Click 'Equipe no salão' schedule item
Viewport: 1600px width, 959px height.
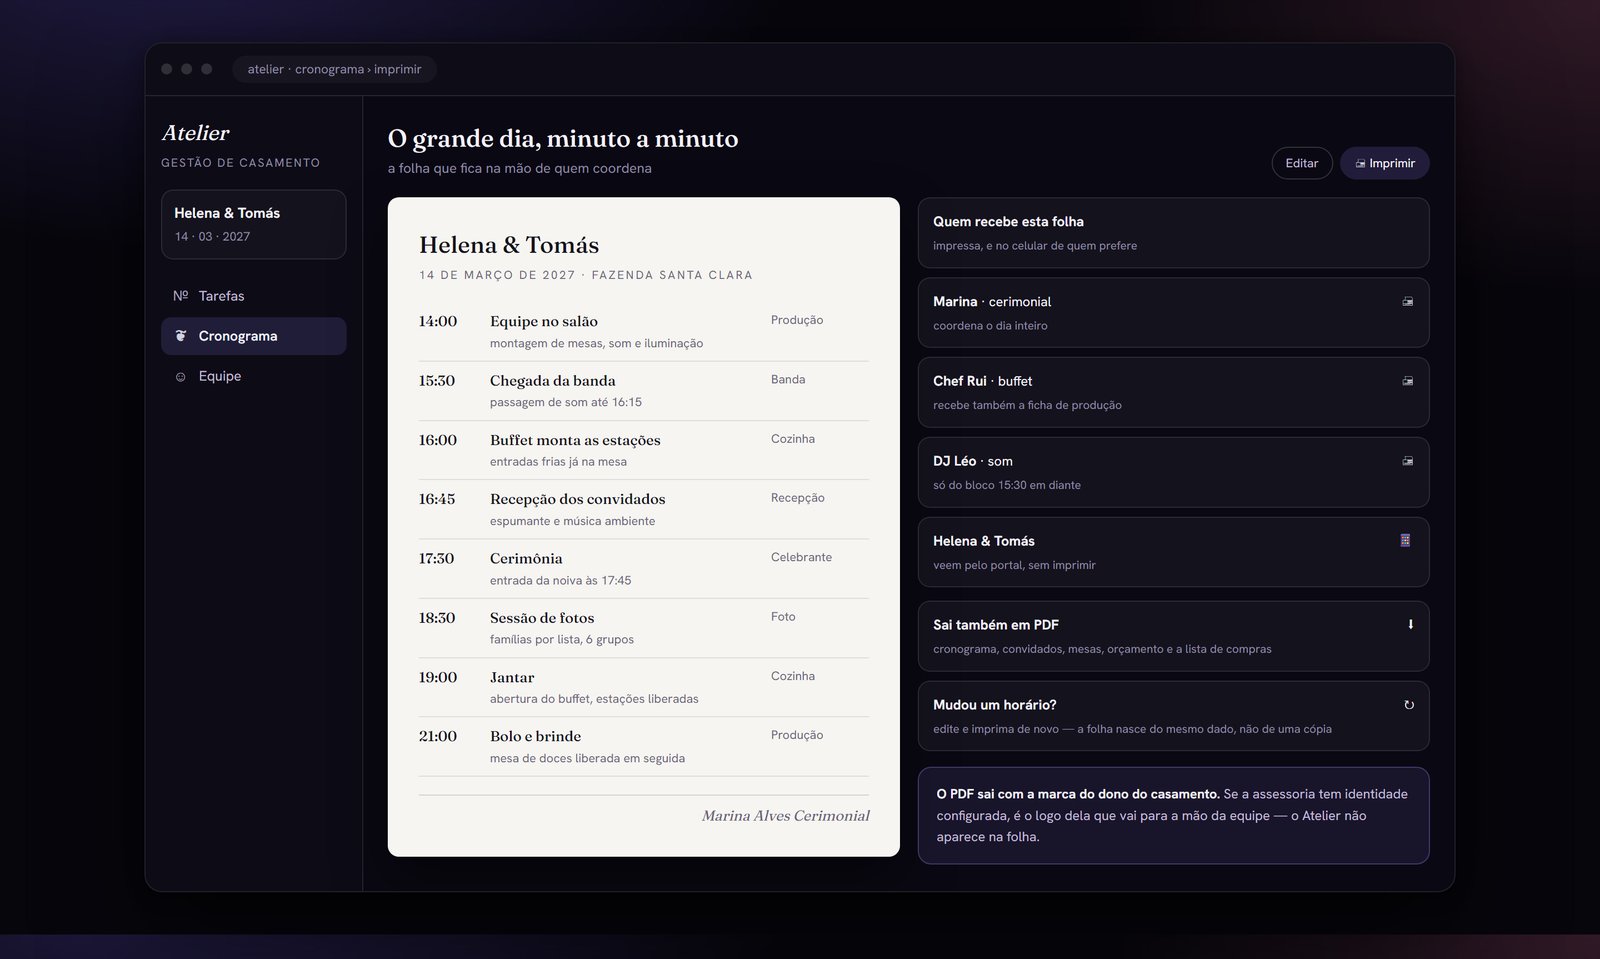(544, 321)
